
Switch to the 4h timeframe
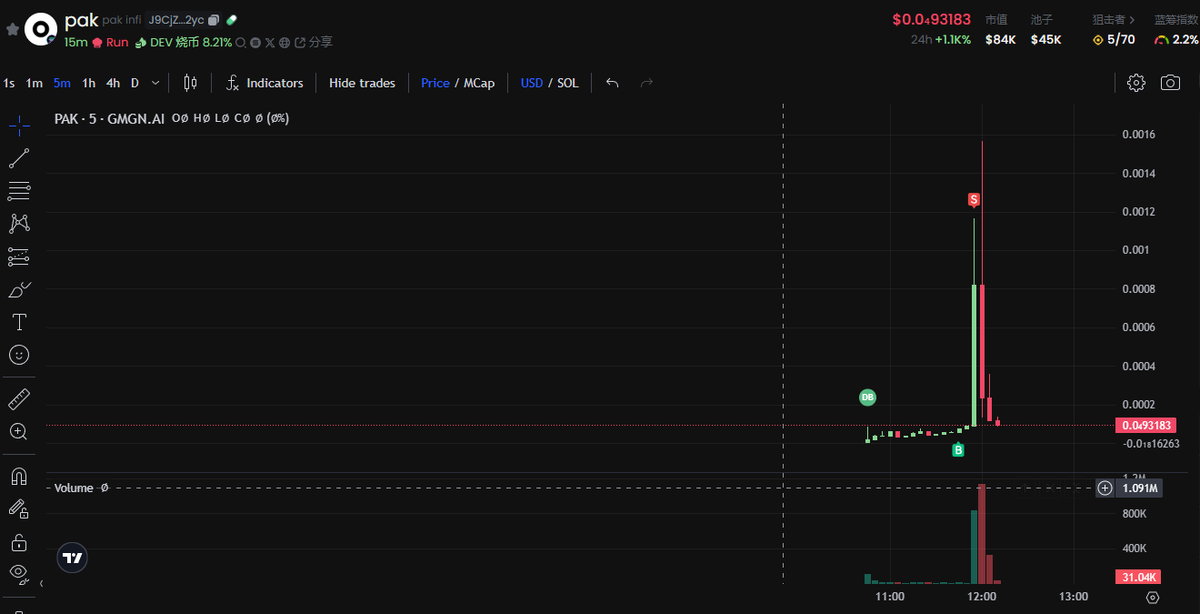[113, 83]
